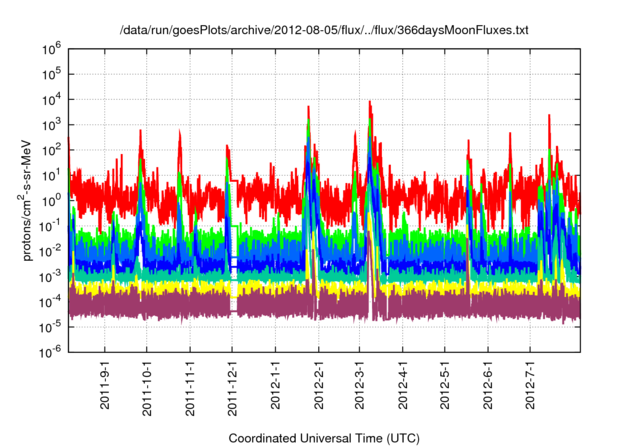Image resolution: width=640 pixels, height=448 pixels.
Task: Select the 2012-4-1 date tick label
Action: tap(403, 388)
